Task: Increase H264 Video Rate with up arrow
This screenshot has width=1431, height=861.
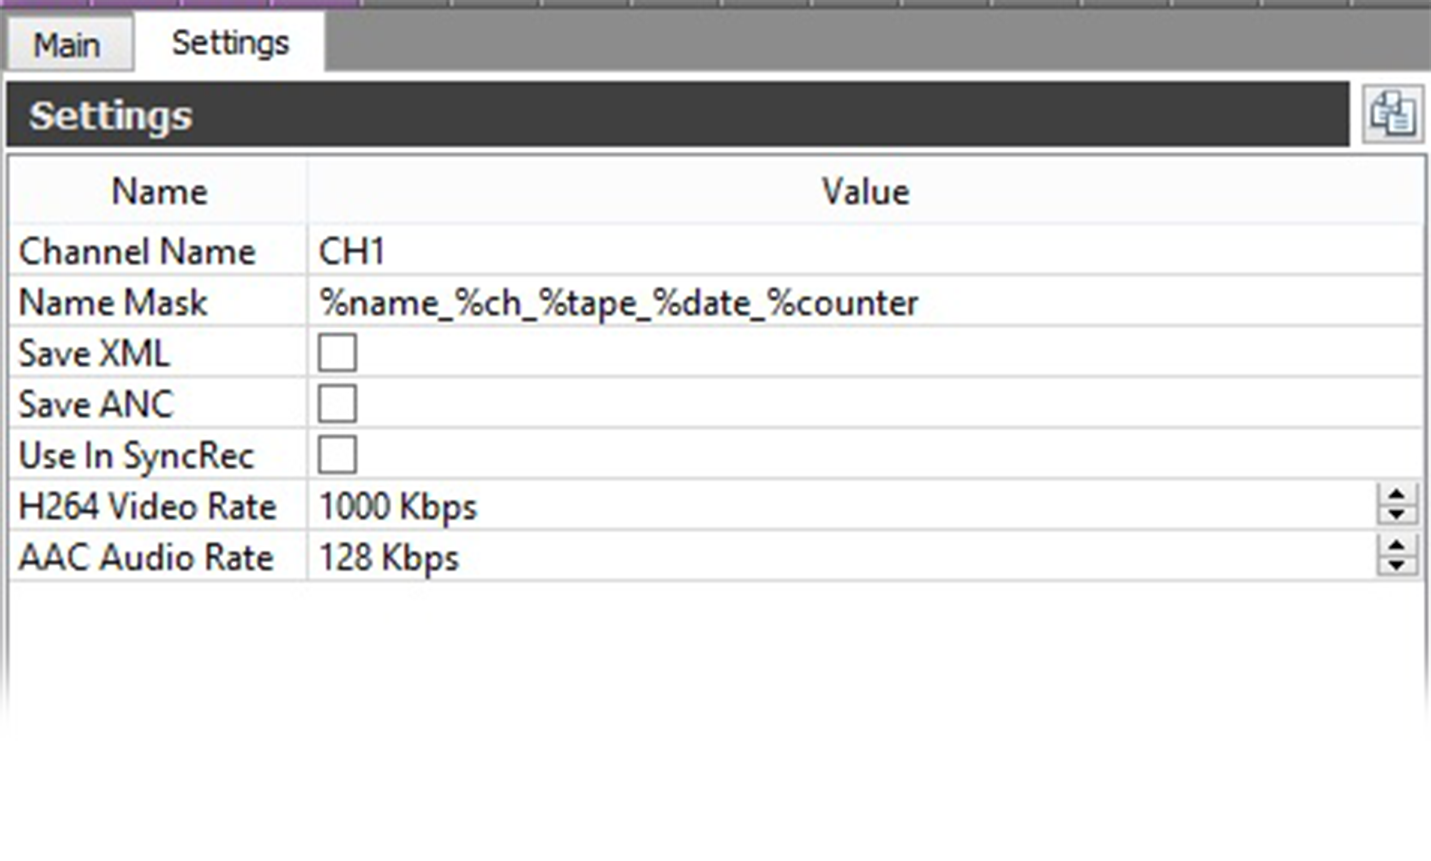Action: click(1397, 495)
